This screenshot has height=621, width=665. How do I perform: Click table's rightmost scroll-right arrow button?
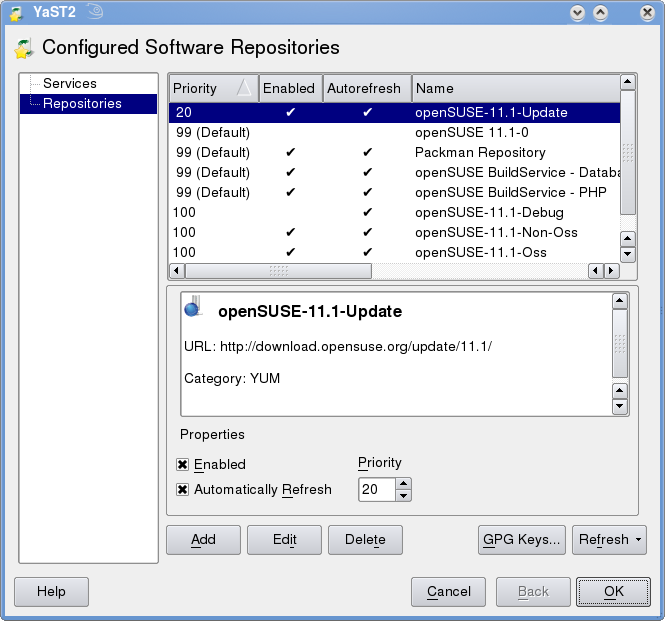click(611, 271)
